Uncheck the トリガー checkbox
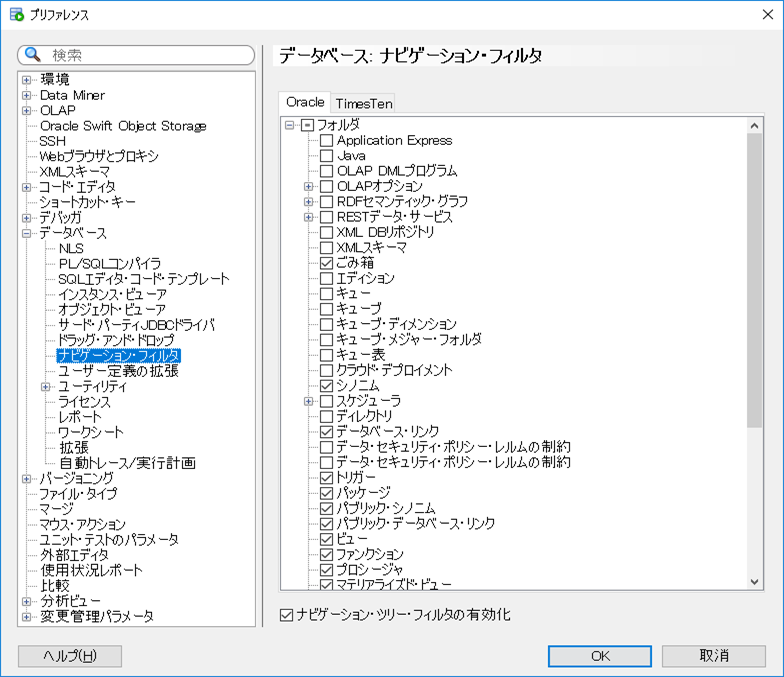This screenshot has height=677, width=784. [326, 478]
